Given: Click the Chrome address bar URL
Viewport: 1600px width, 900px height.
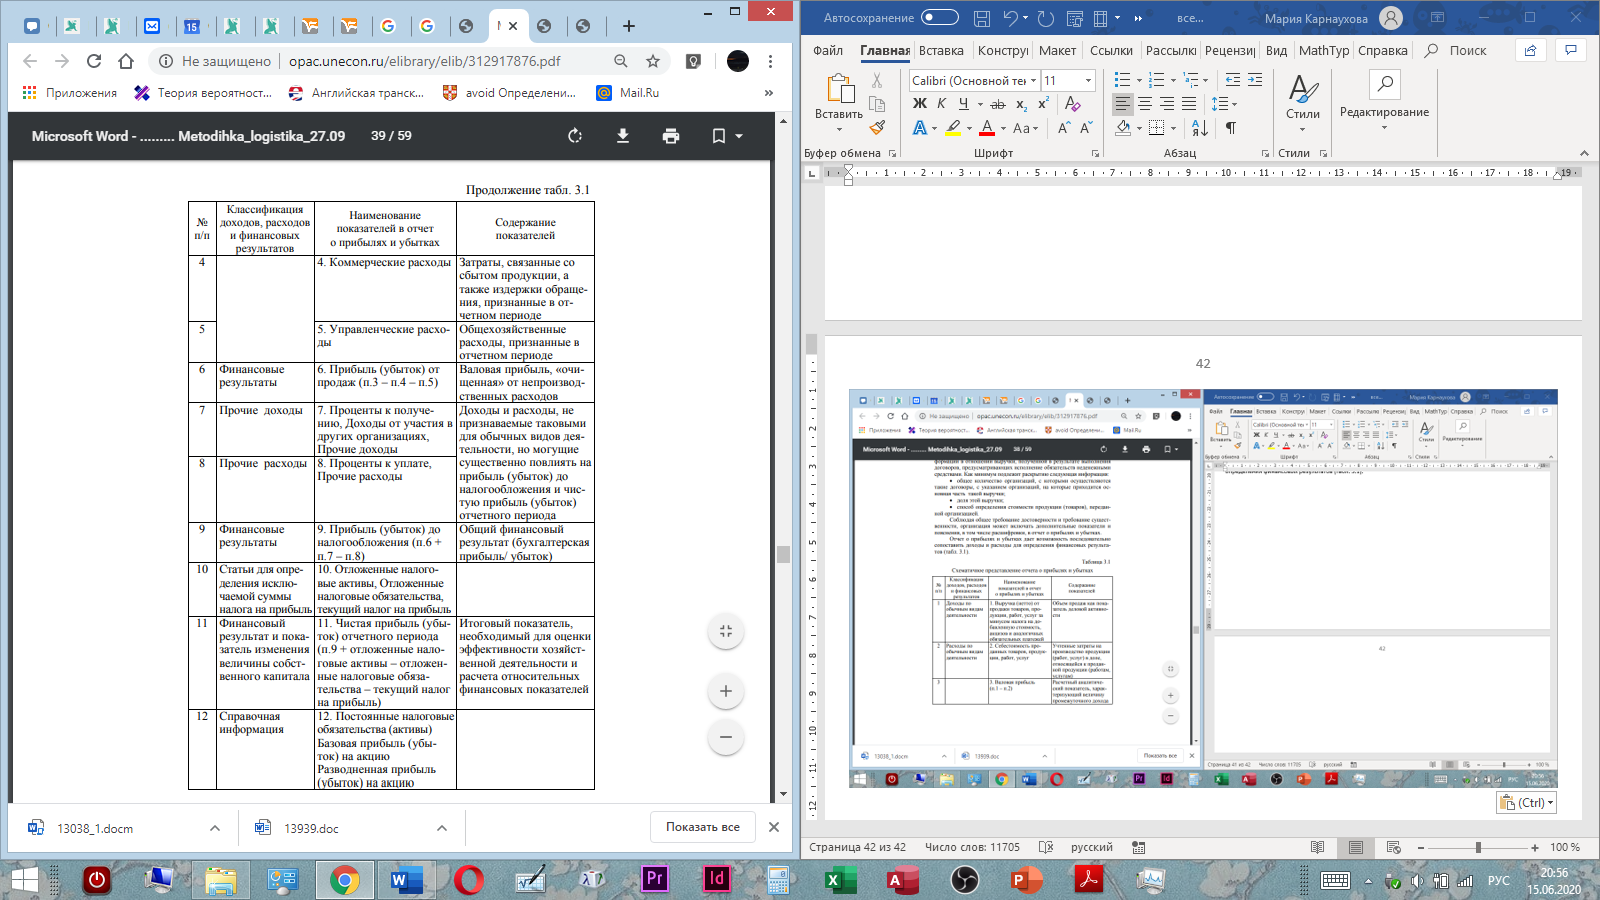Looking at the screenshot, I should click(x=424, y=61).
